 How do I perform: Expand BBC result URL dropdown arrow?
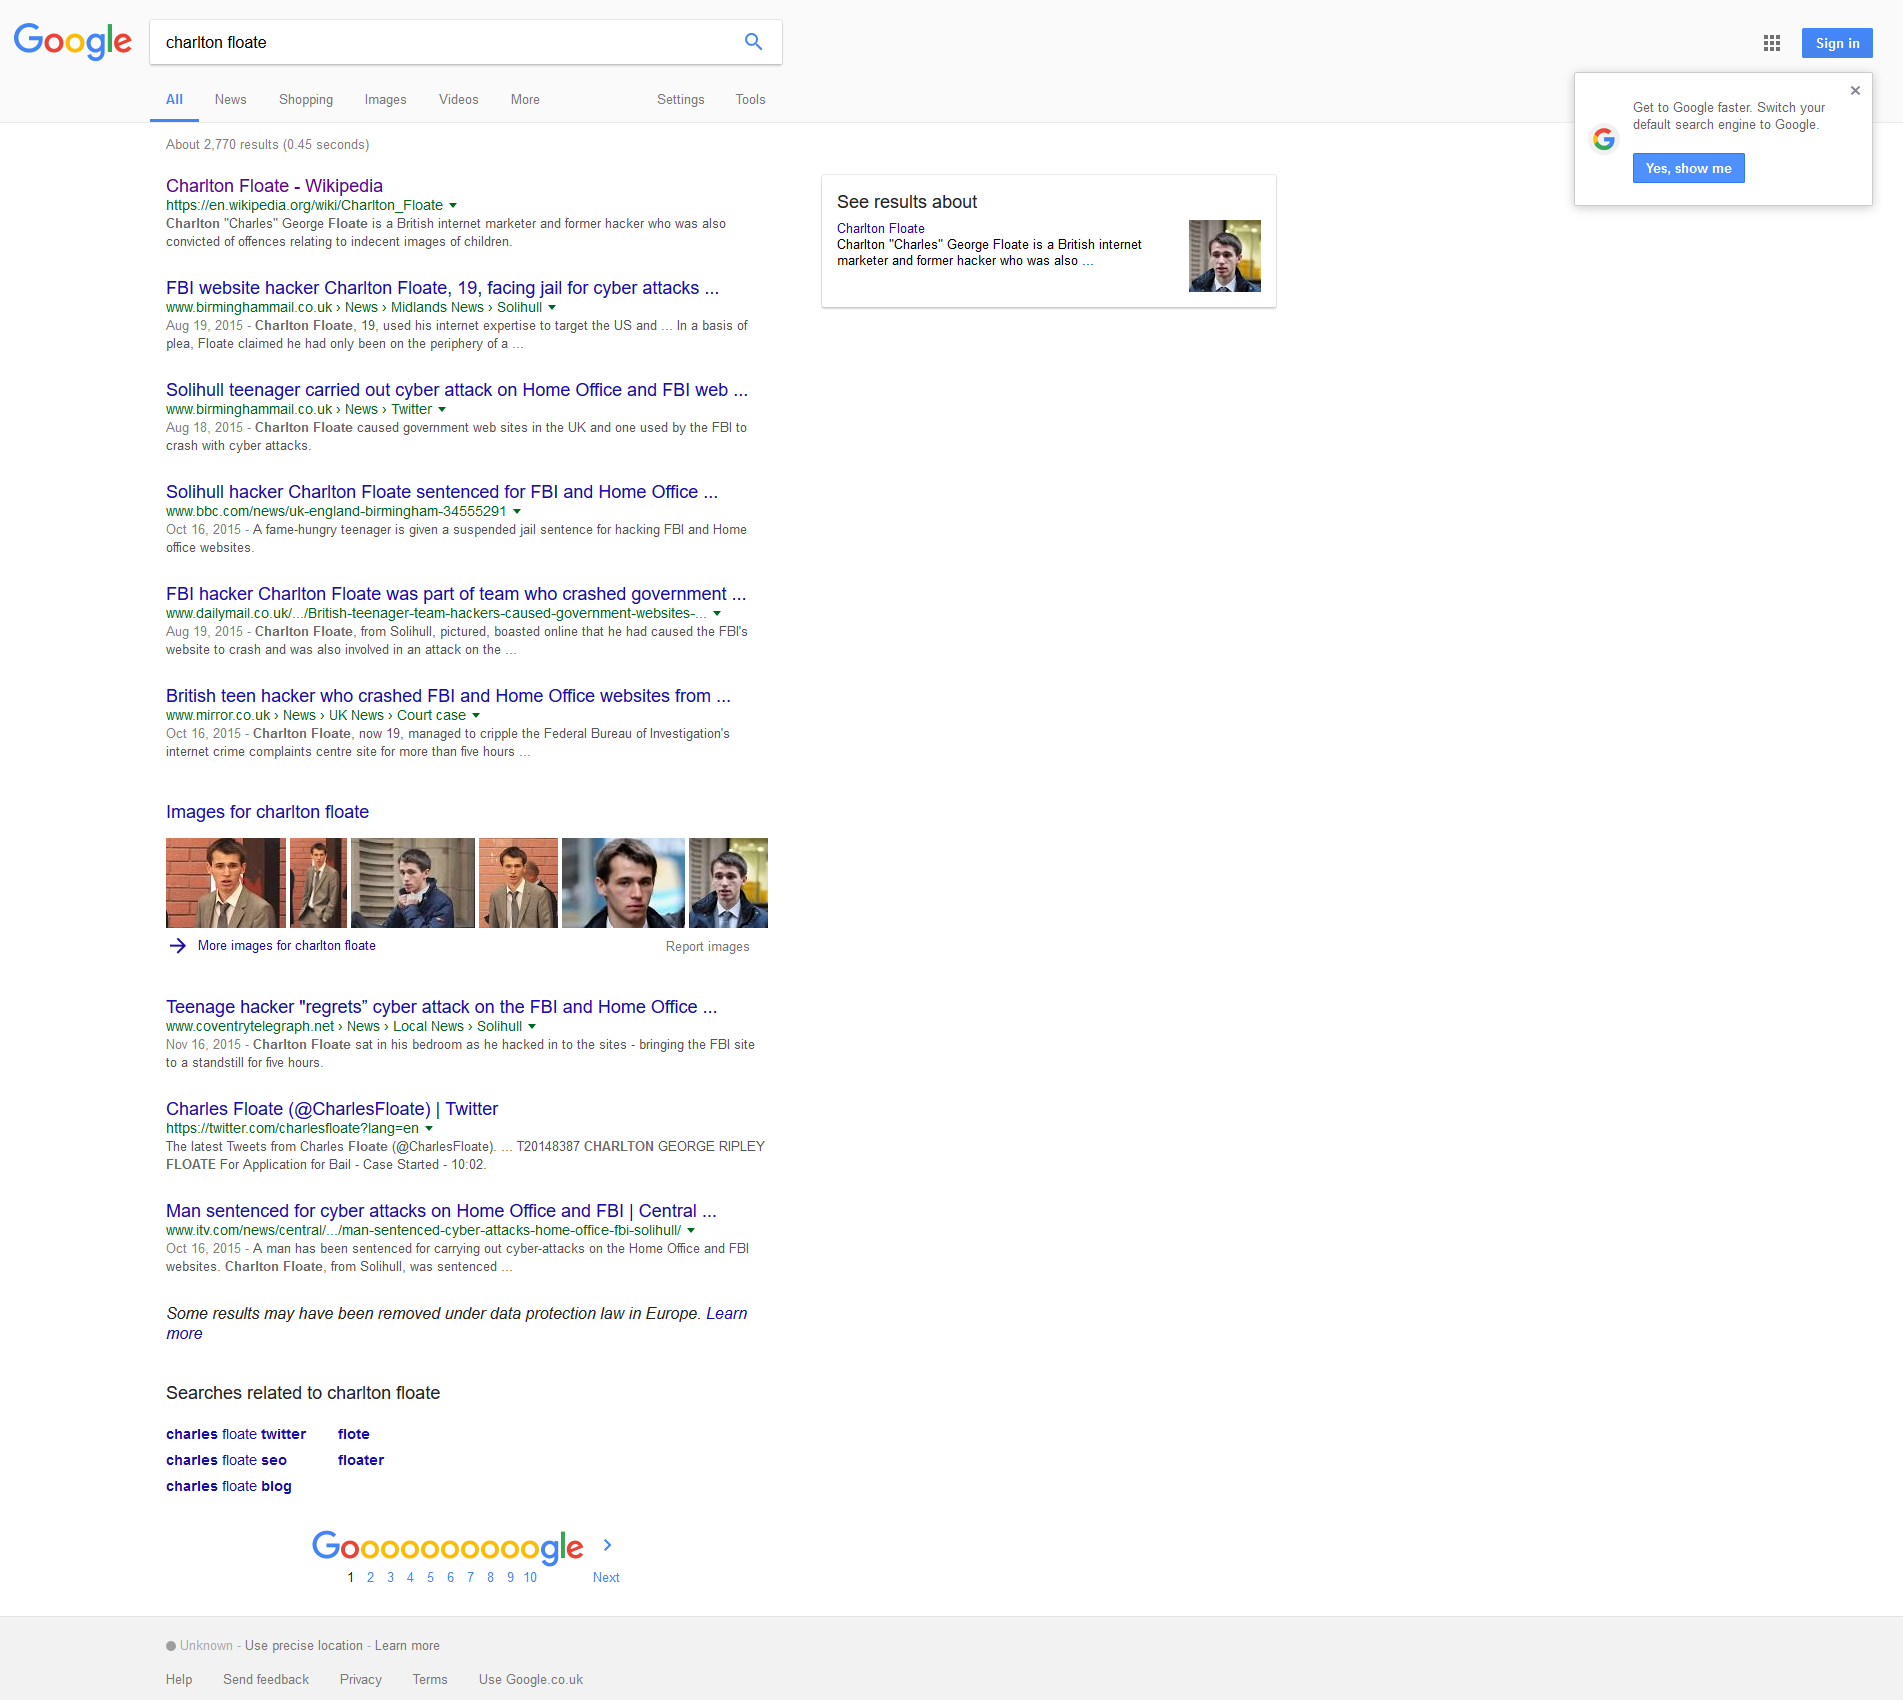(x=517, y=512)
